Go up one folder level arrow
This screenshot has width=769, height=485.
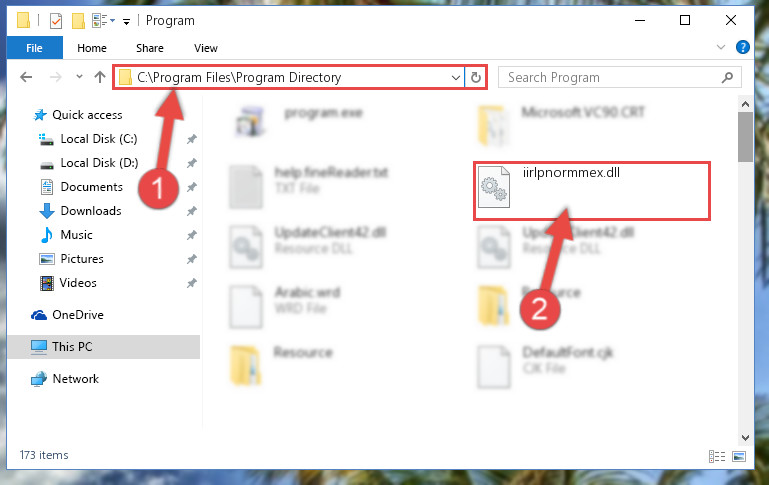pyautogui.click(x=100, y=77)
